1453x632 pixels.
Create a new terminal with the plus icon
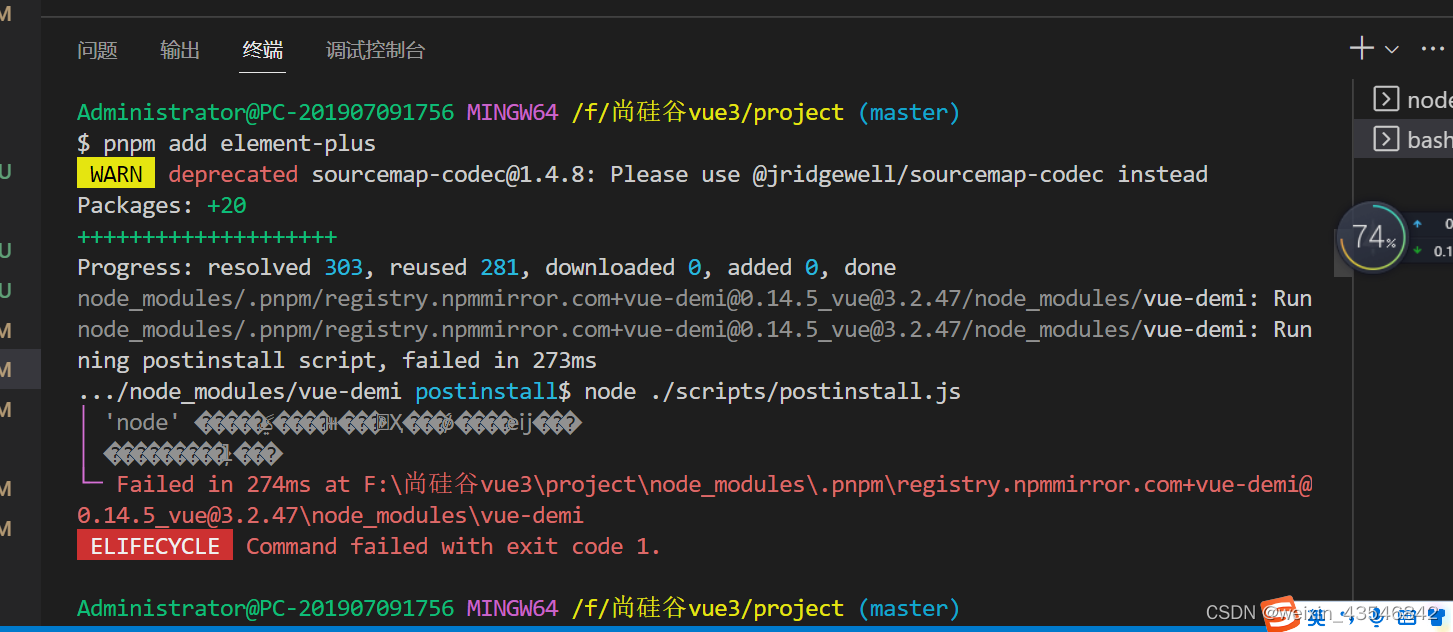pyautogui.click(x=1362, y=48)
